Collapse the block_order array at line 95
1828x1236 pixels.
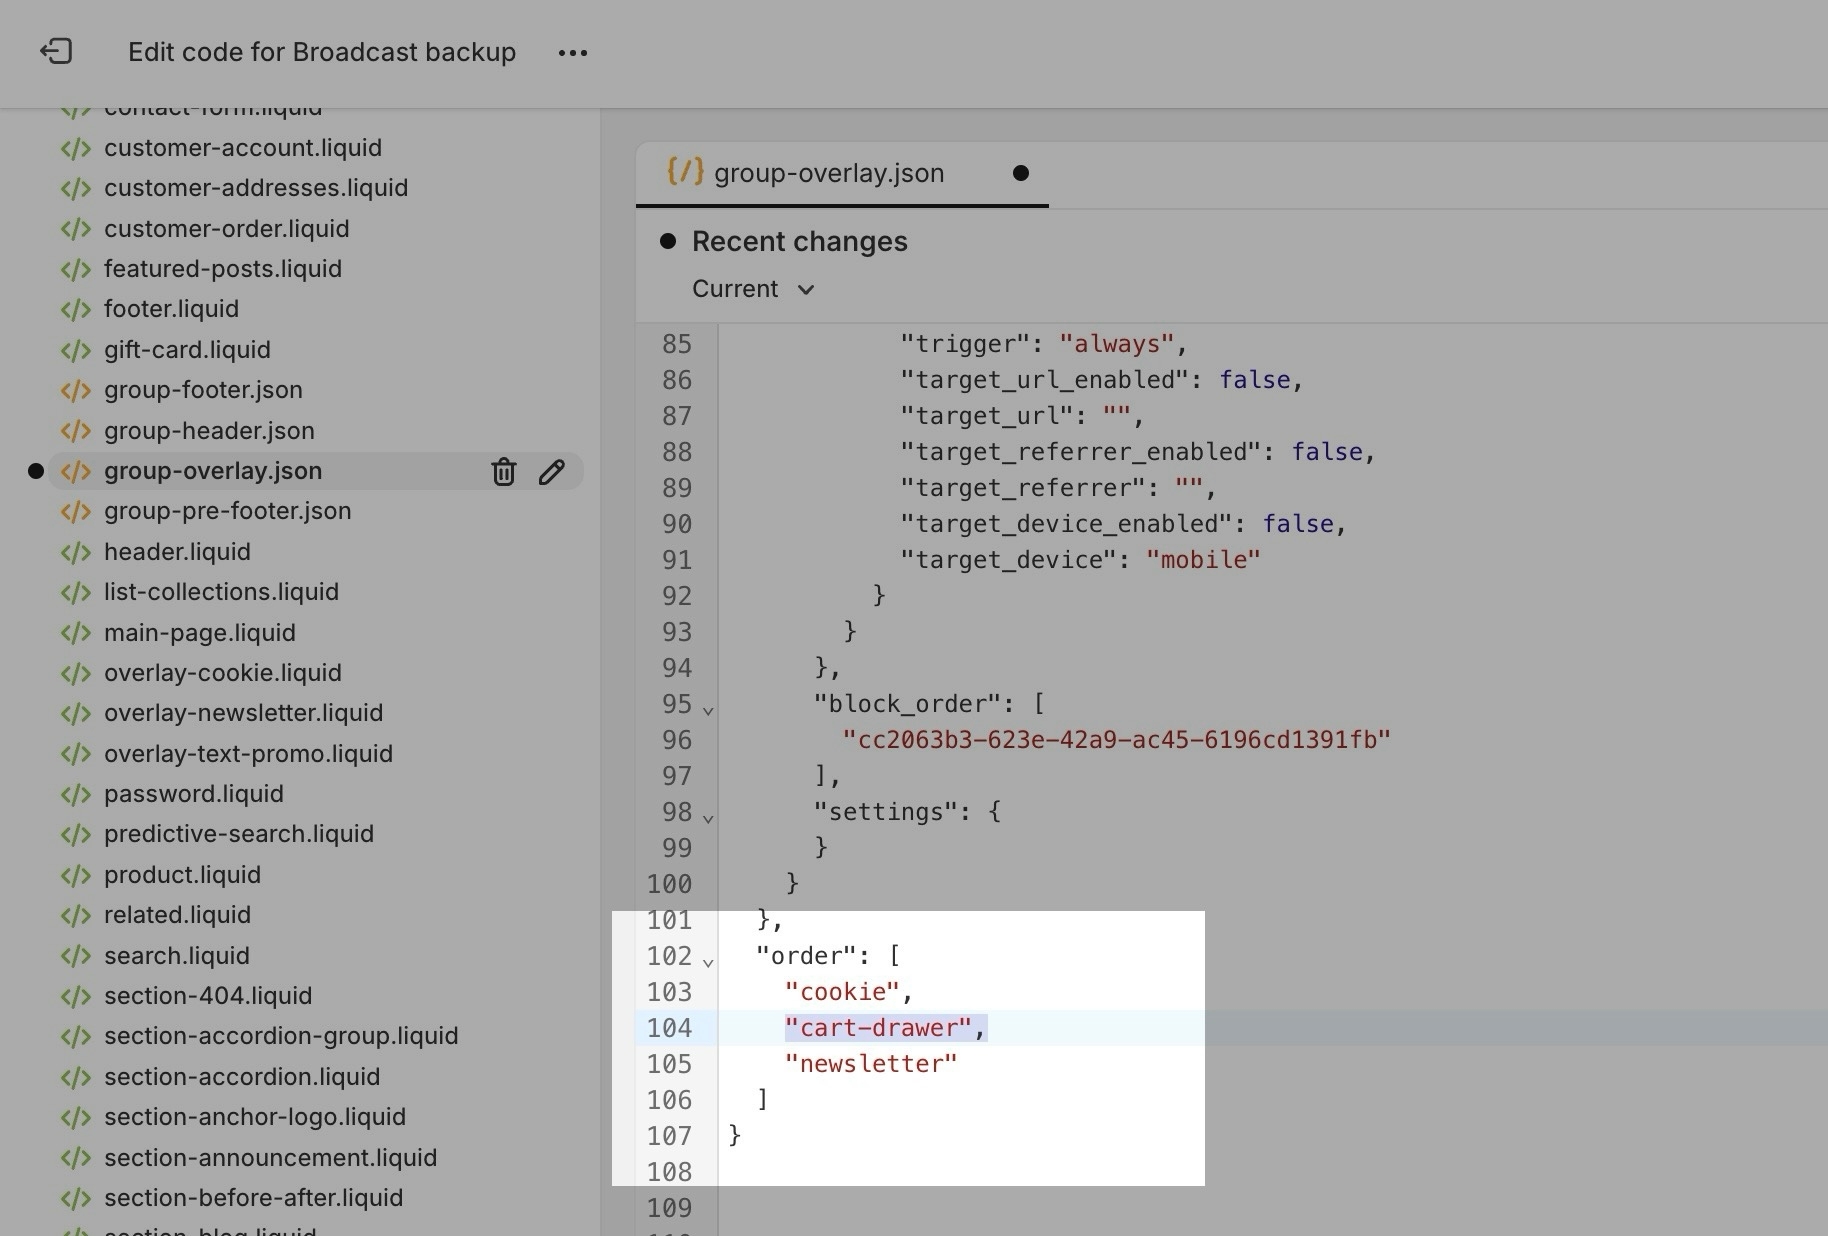[x=708, y=710]
